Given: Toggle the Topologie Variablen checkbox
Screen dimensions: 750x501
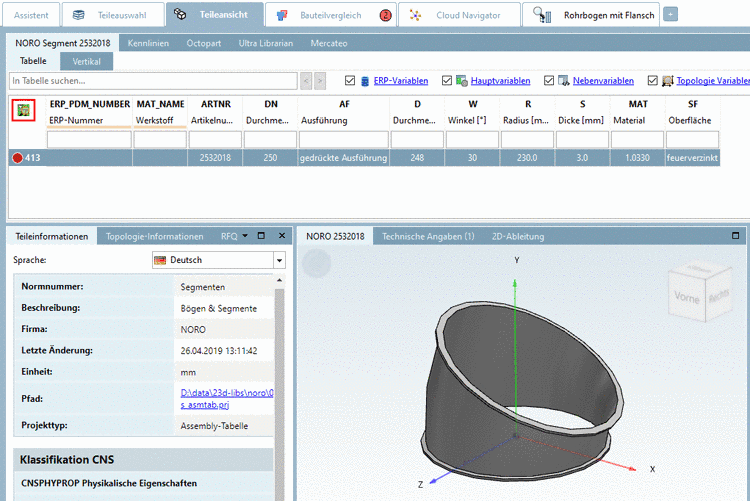Looking at the screenshot, I should point(652,80).
